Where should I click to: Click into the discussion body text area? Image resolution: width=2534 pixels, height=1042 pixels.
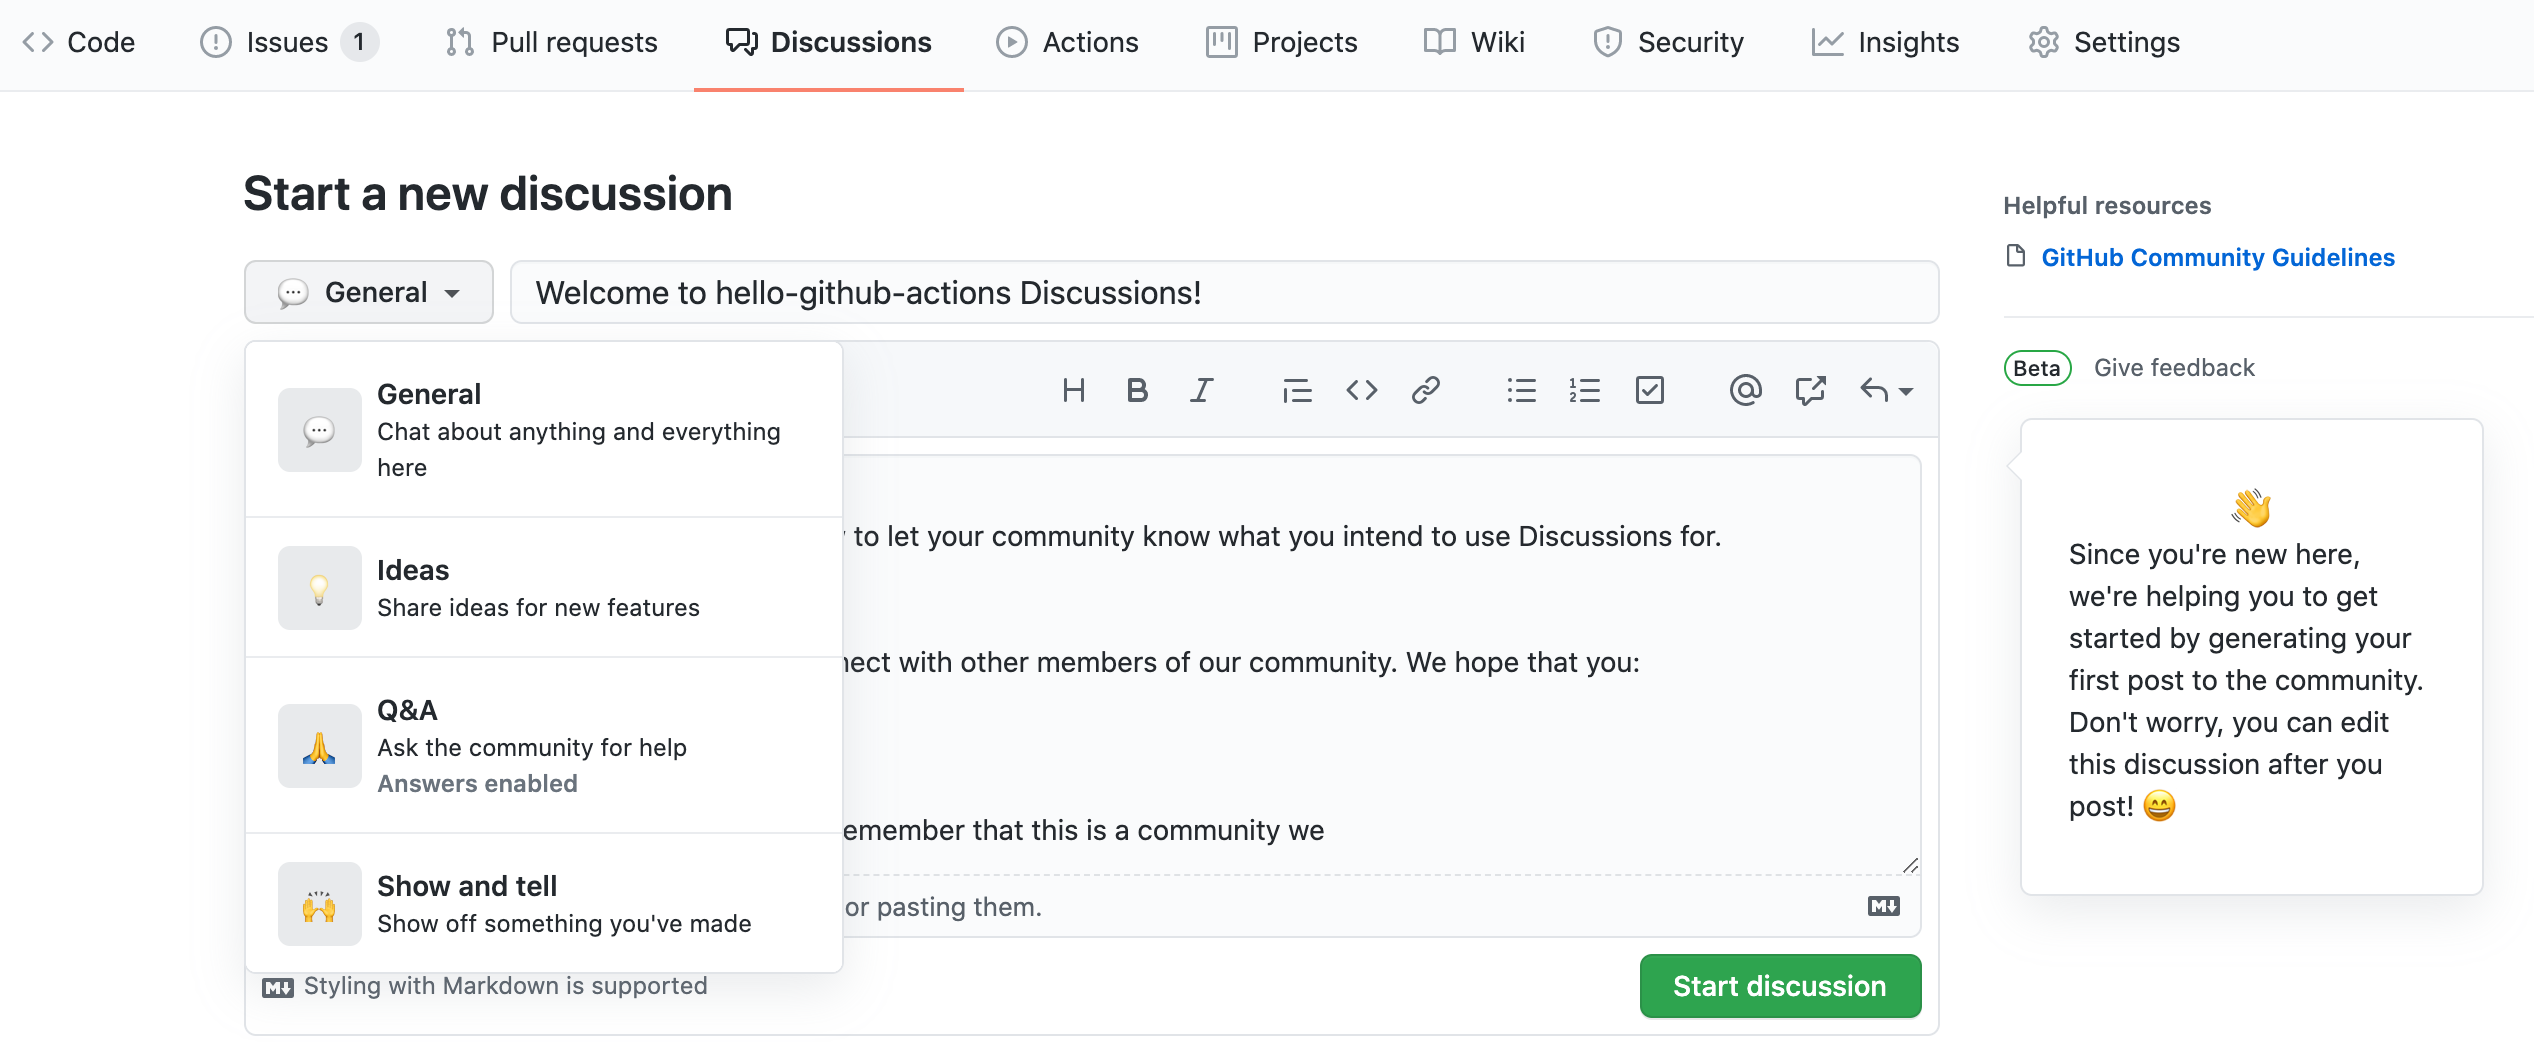coord(1381,665)
